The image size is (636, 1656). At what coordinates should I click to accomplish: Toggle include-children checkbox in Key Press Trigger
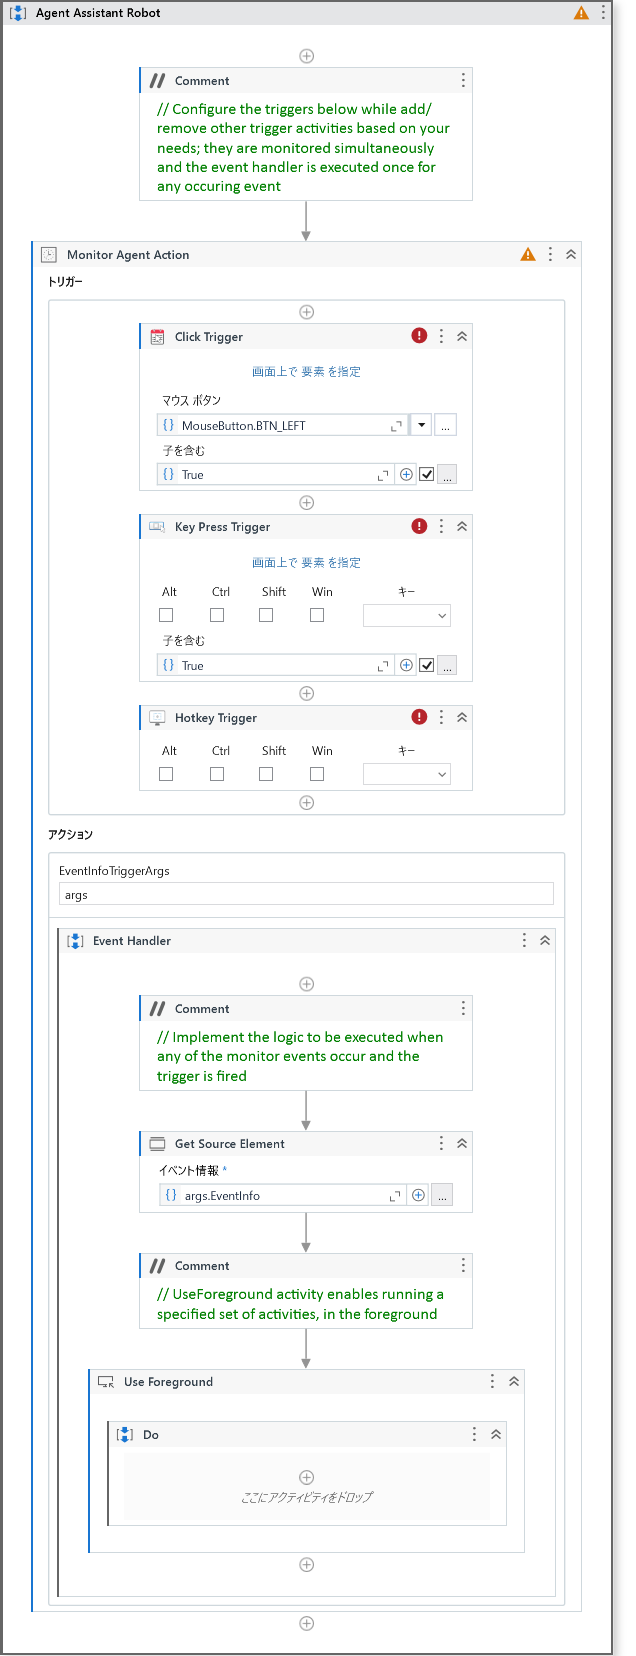[x=427, y=666]
